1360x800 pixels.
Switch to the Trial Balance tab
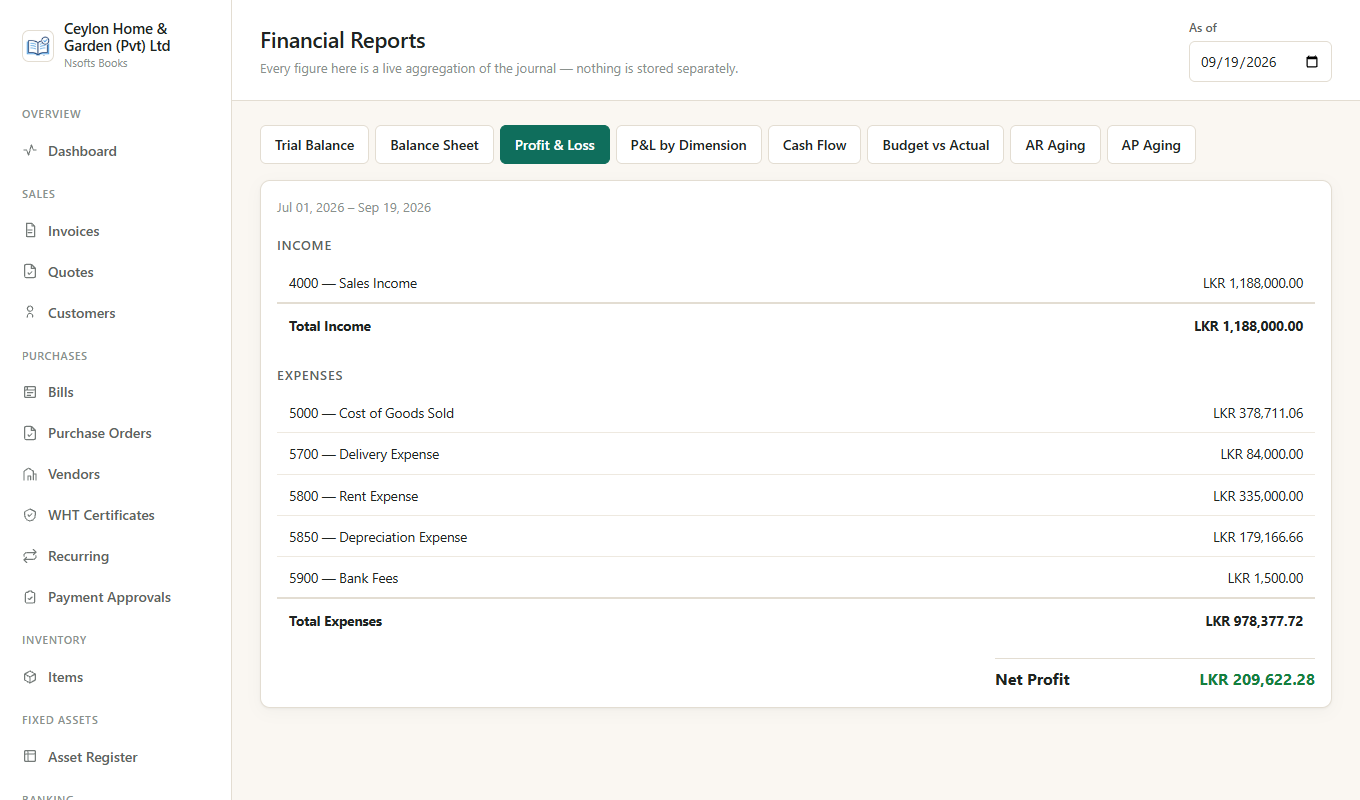(x=314, y=145)
